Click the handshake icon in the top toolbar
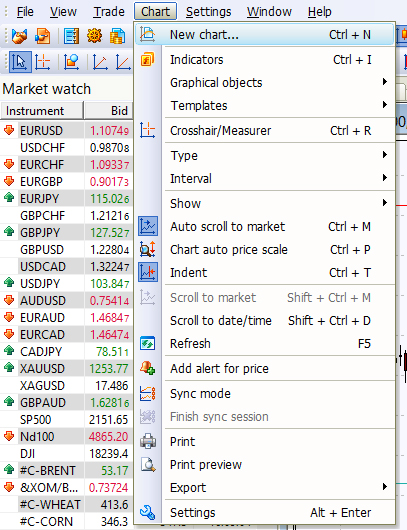 pyautogui.click(x=19, y=36)
